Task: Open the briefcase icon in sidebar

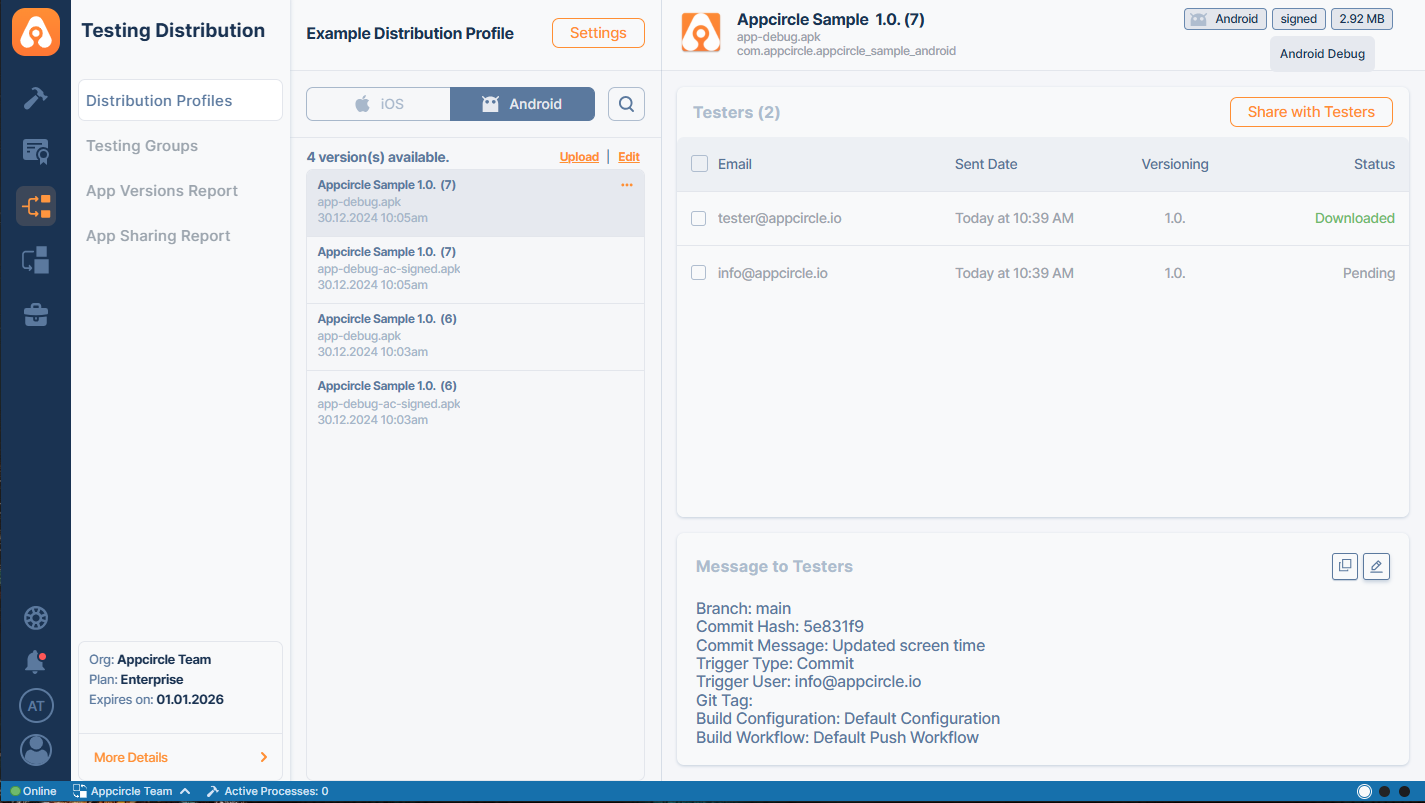Action: (x=35, y=315)
